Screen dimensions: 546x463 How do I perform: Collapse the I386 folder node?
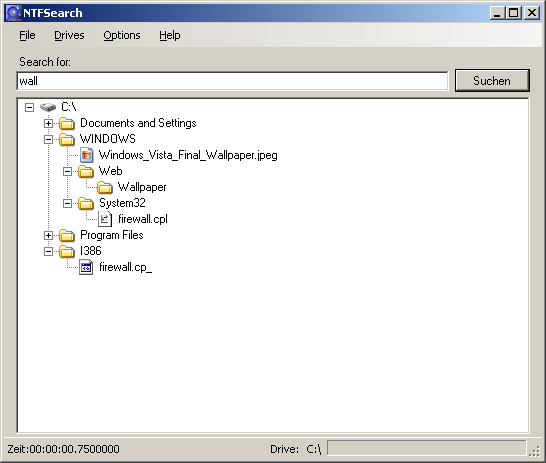click(48, 251)
